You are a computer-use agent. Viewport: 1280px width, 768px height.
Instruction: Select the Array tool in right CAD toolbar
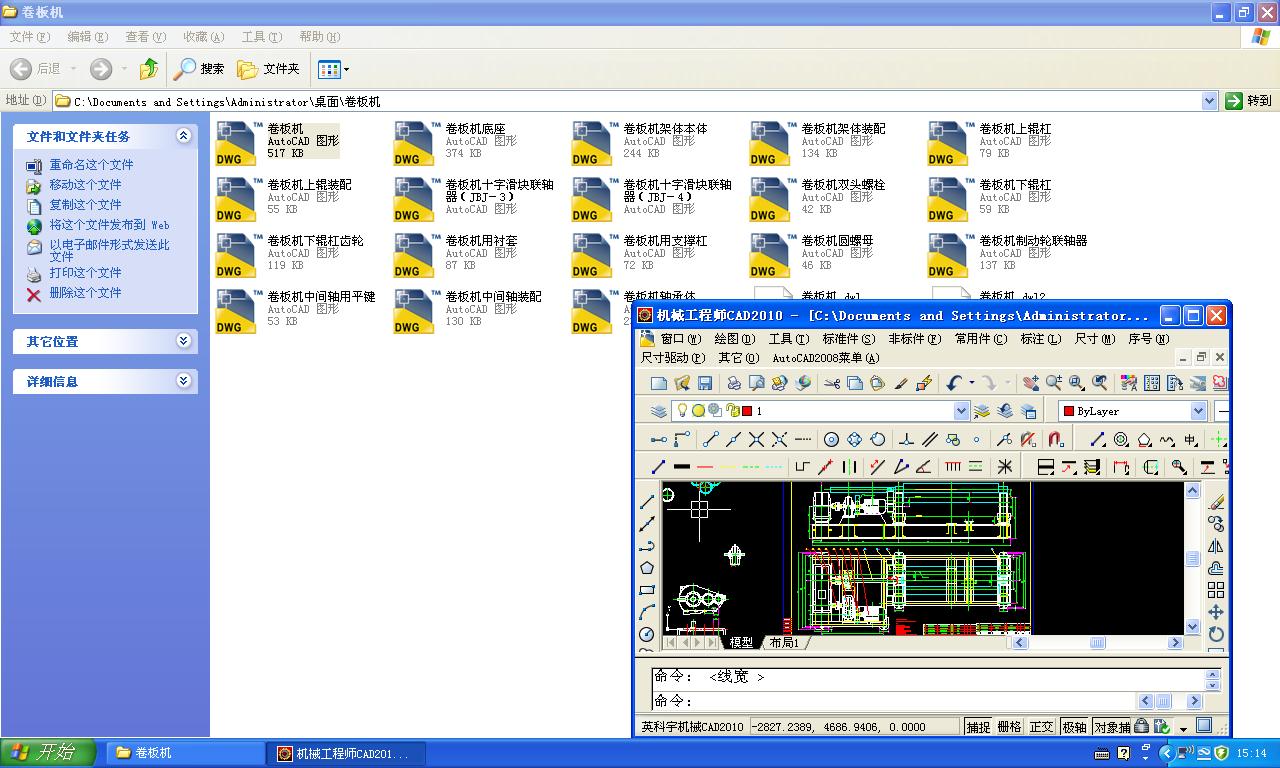coord(1216,590)
